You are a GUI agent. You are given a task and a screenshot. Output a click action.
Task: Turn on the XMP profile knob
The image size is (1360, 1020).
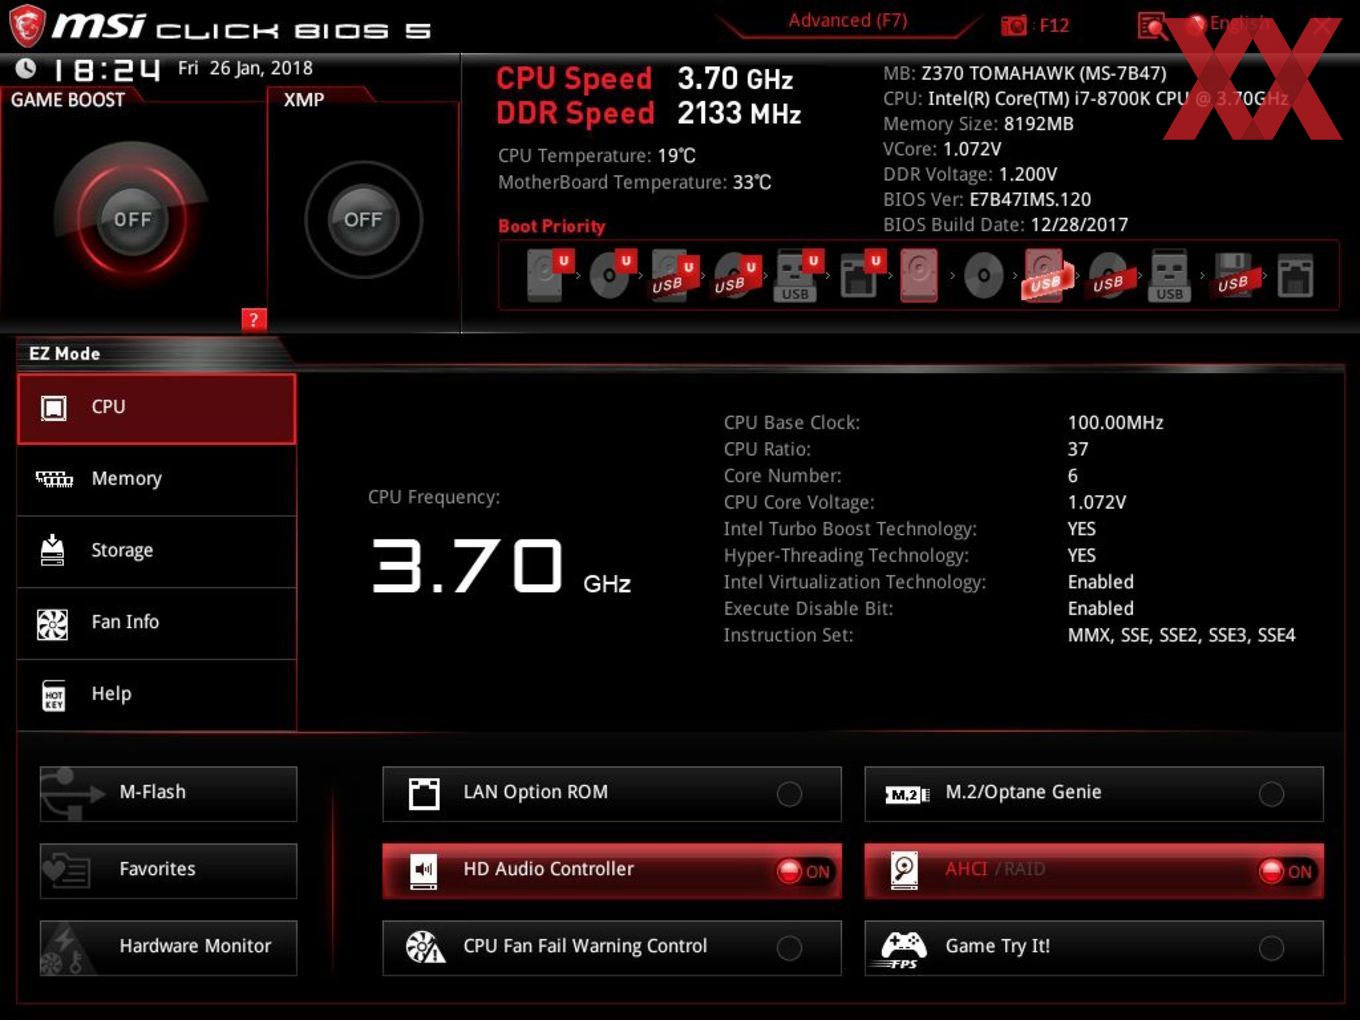363,219
